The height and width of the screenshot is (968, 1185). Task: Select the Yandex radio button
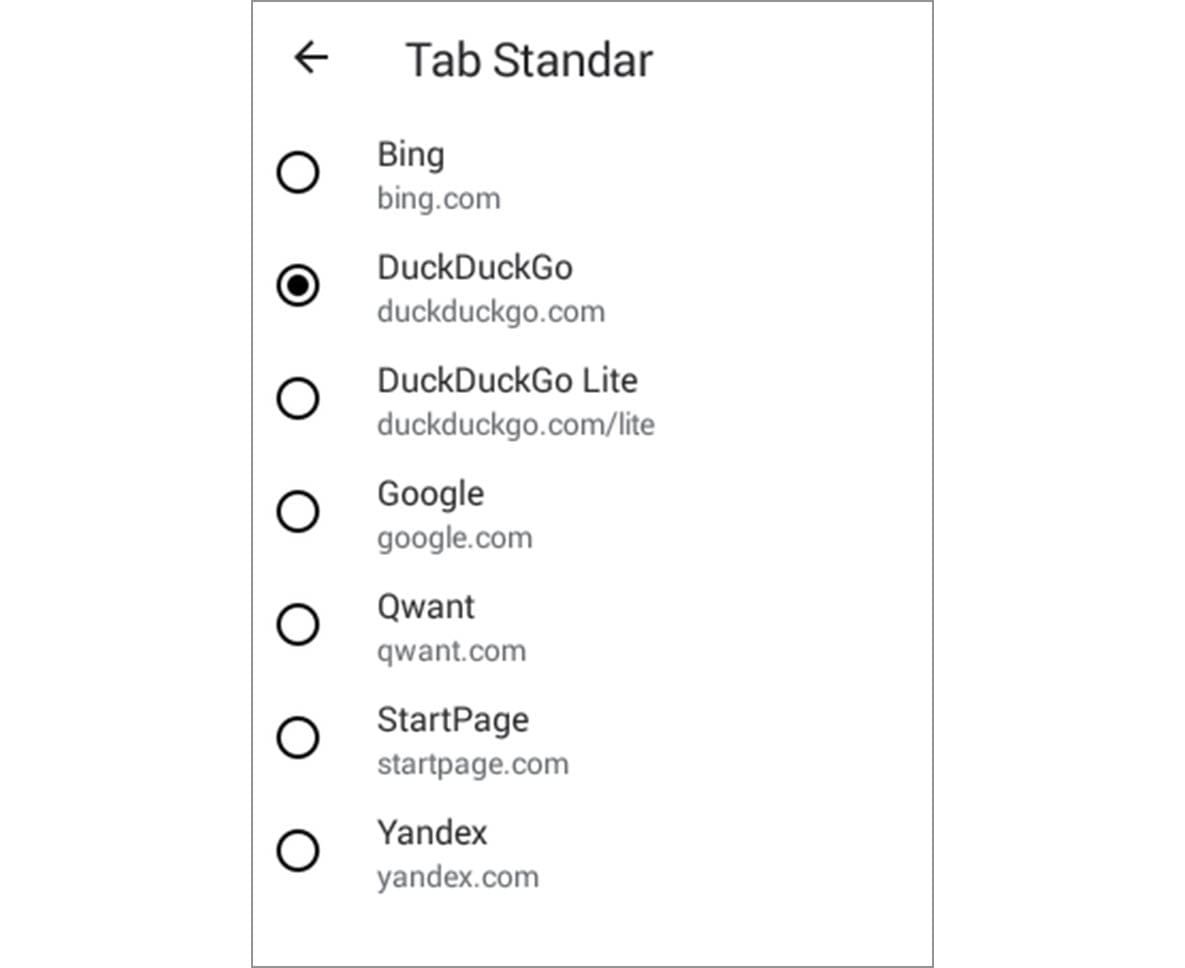pyautogui.click(x=298, y=852)
